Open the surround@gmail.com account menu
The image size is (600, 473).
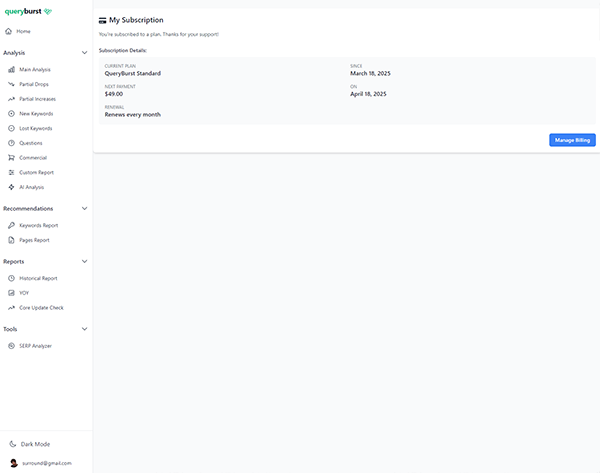coord(46,463)
